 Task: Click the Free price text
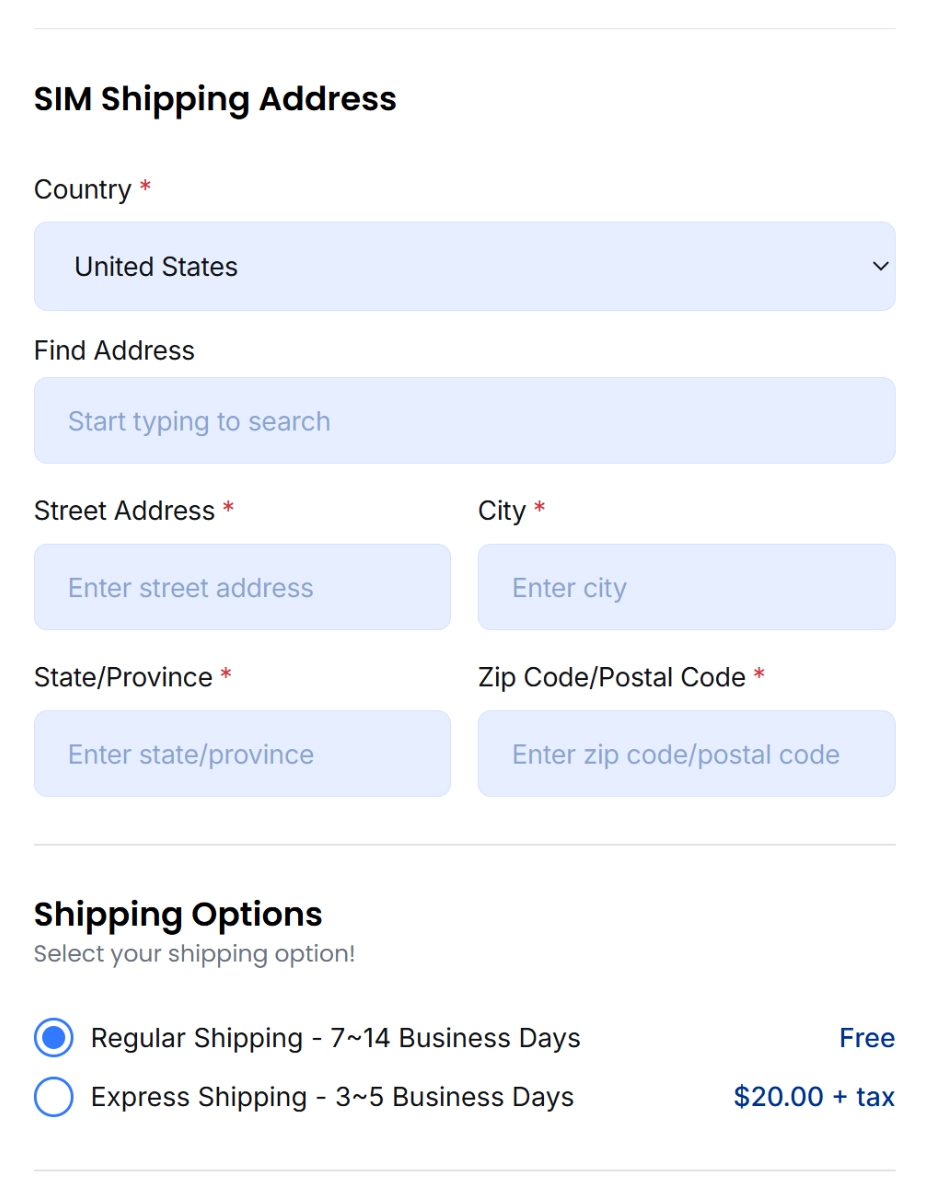click(x=867, y=1038)
